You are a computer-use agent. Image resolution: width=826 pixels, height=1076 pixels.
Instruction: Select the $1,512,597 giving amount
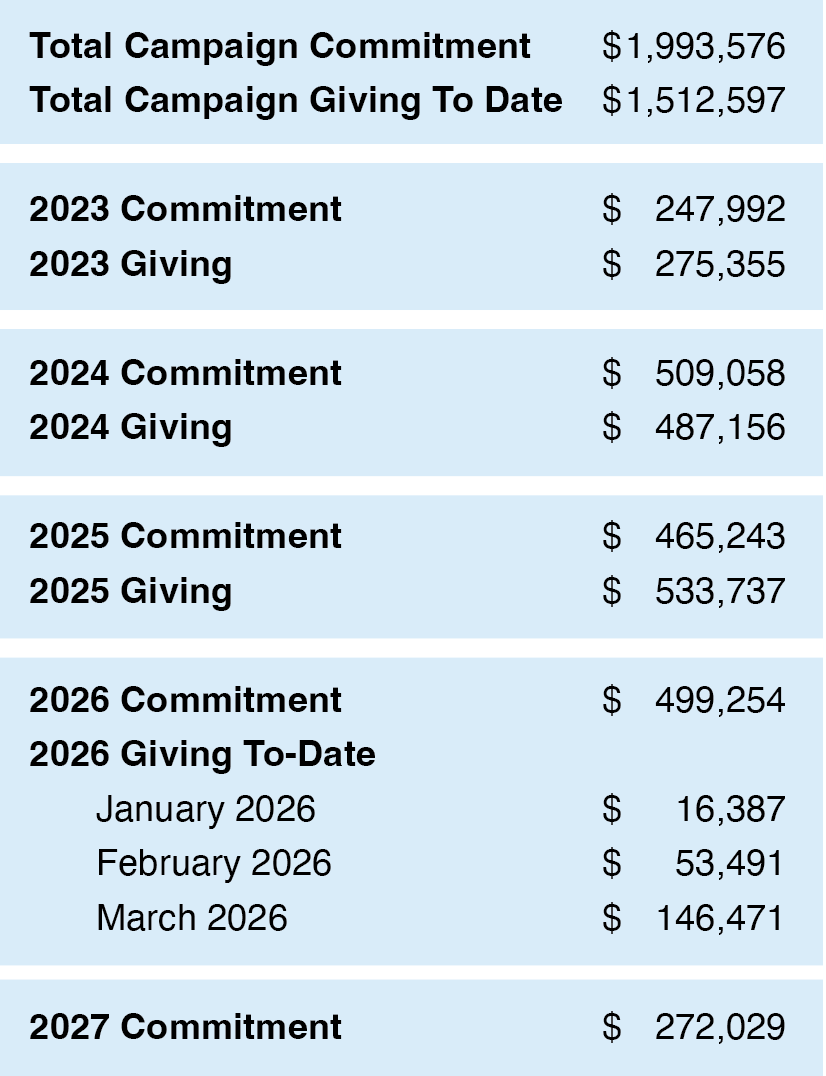point(694,100)
